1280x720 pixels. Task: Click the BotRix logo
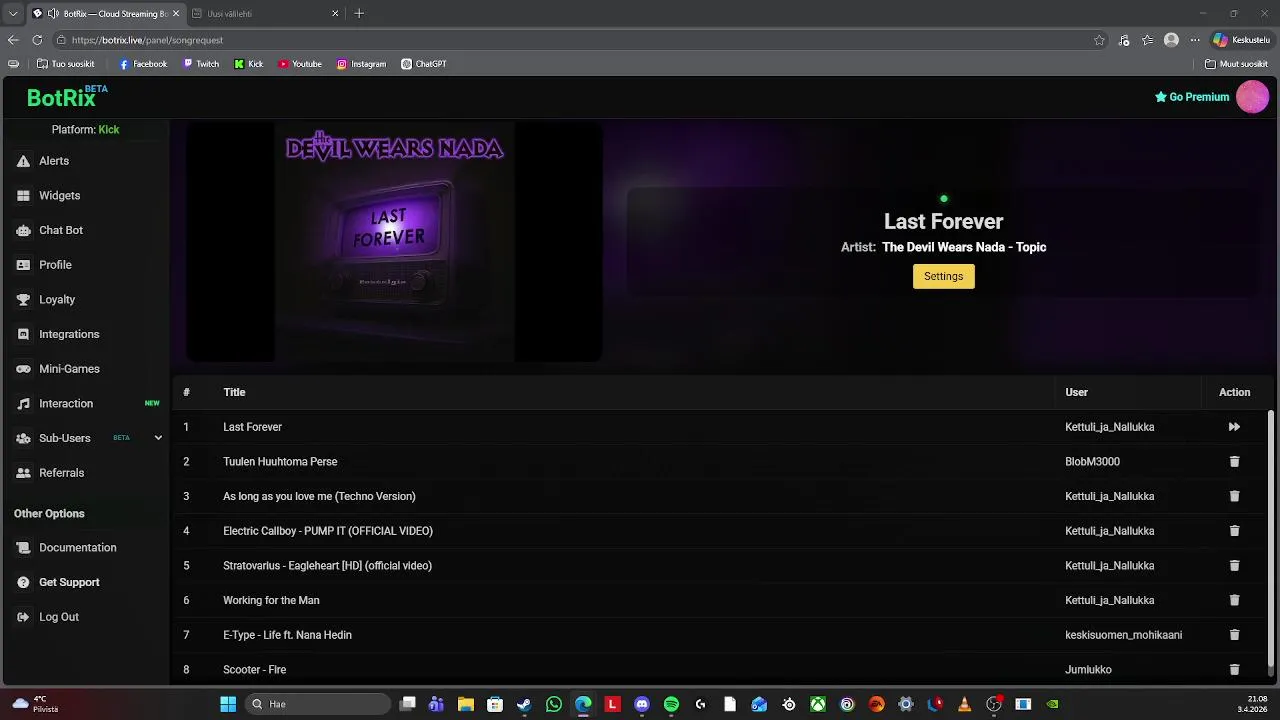coord(66,97)
